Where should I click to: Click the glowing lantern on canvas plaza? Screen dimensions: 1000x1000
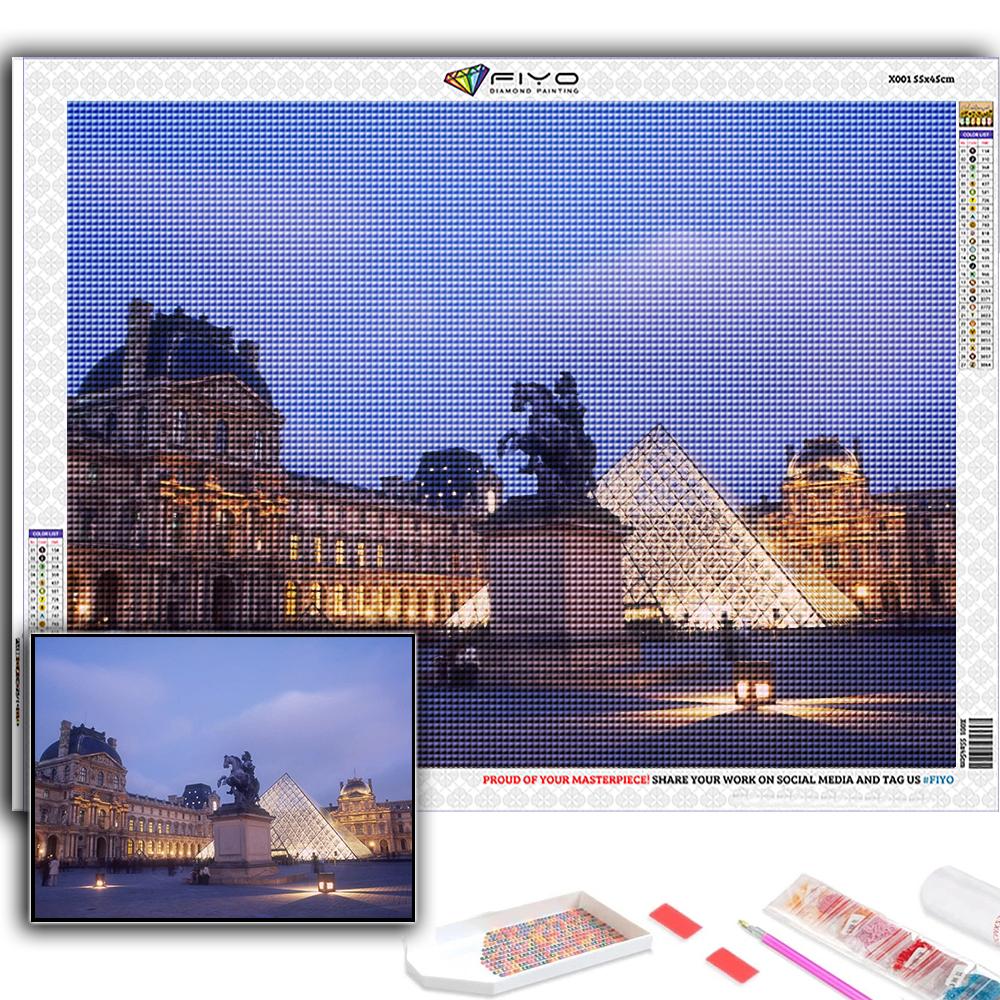click(x=752, y=688)
